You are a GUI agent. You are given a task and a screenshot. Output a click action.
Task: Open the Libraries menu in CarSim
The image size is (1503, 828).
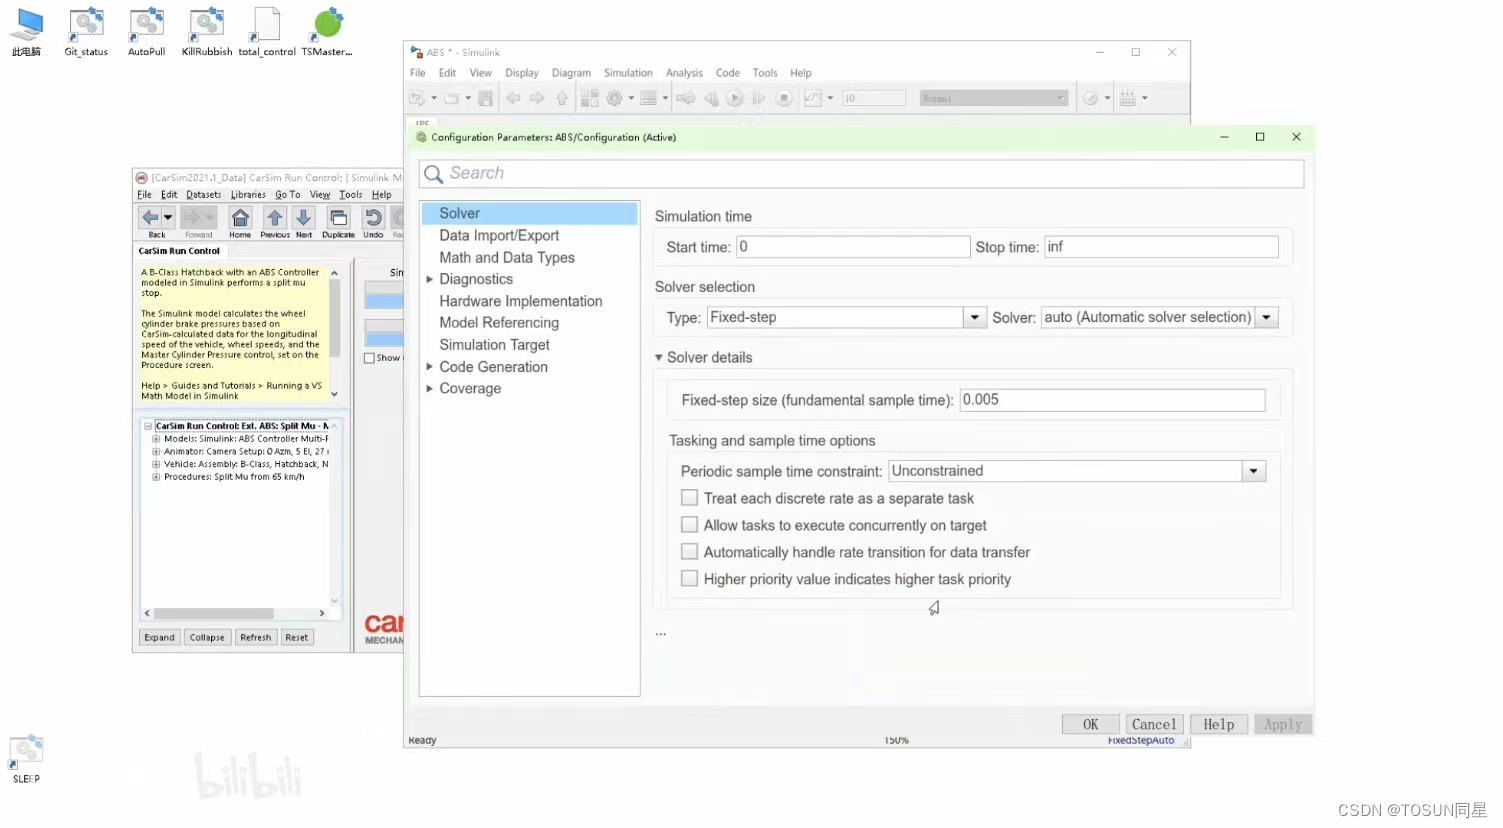(248, 195)
